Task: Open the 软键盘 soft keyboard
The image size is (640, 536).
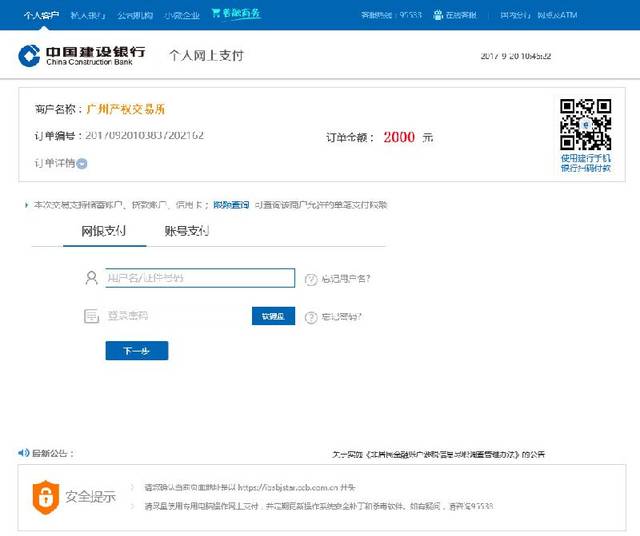Action: (273, 316)
